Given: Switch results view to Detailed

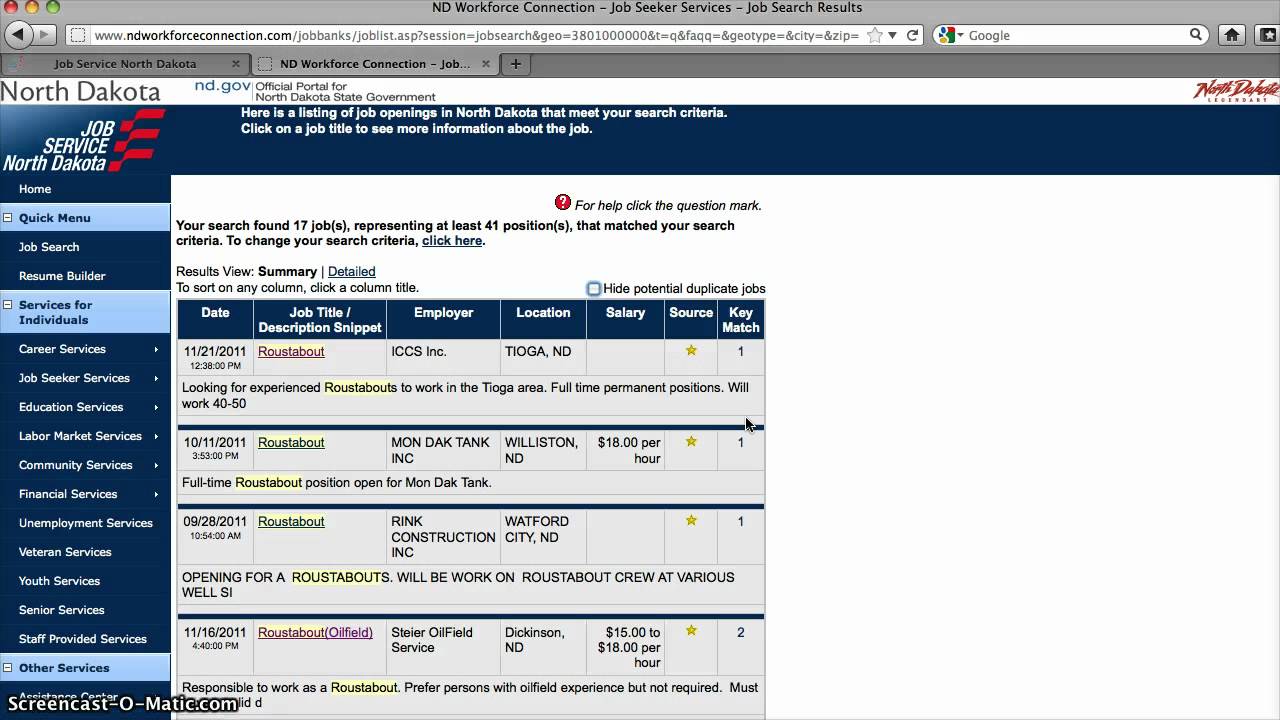Looking at the screenshot, I should click(351, 271).
